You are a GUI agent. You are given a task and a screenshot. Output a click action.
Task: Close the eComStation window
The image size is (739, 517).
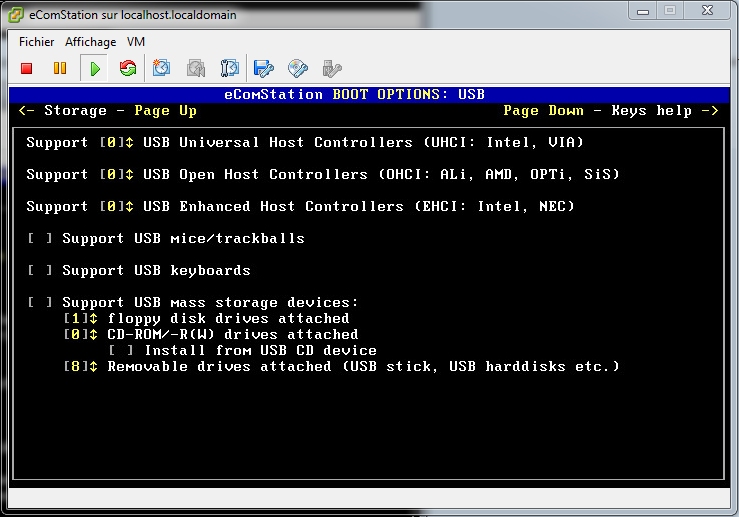[707, 10]
